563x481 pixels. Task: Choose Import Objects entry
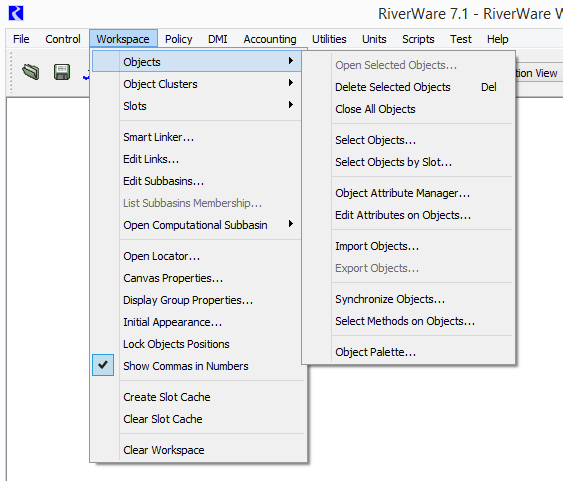(x=409, y=246)
